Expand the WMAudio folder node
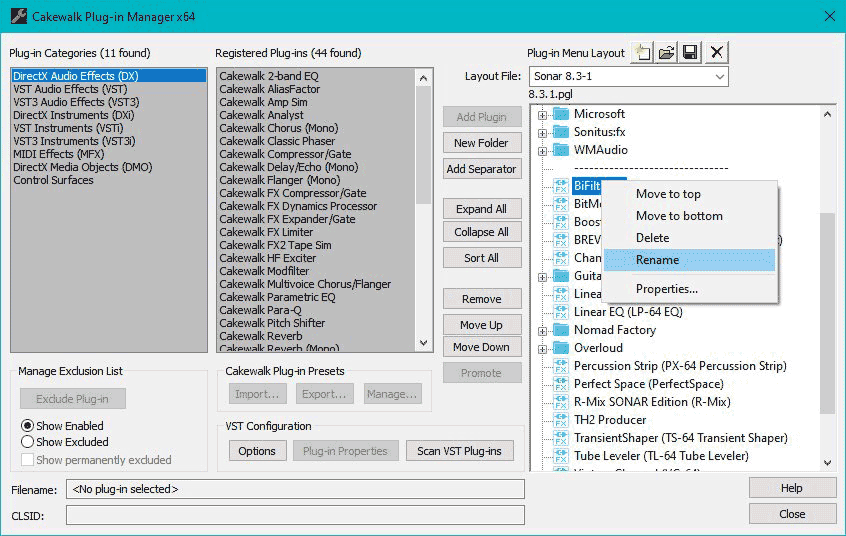Viewport: 846px width, 536px height. [543, 150]
